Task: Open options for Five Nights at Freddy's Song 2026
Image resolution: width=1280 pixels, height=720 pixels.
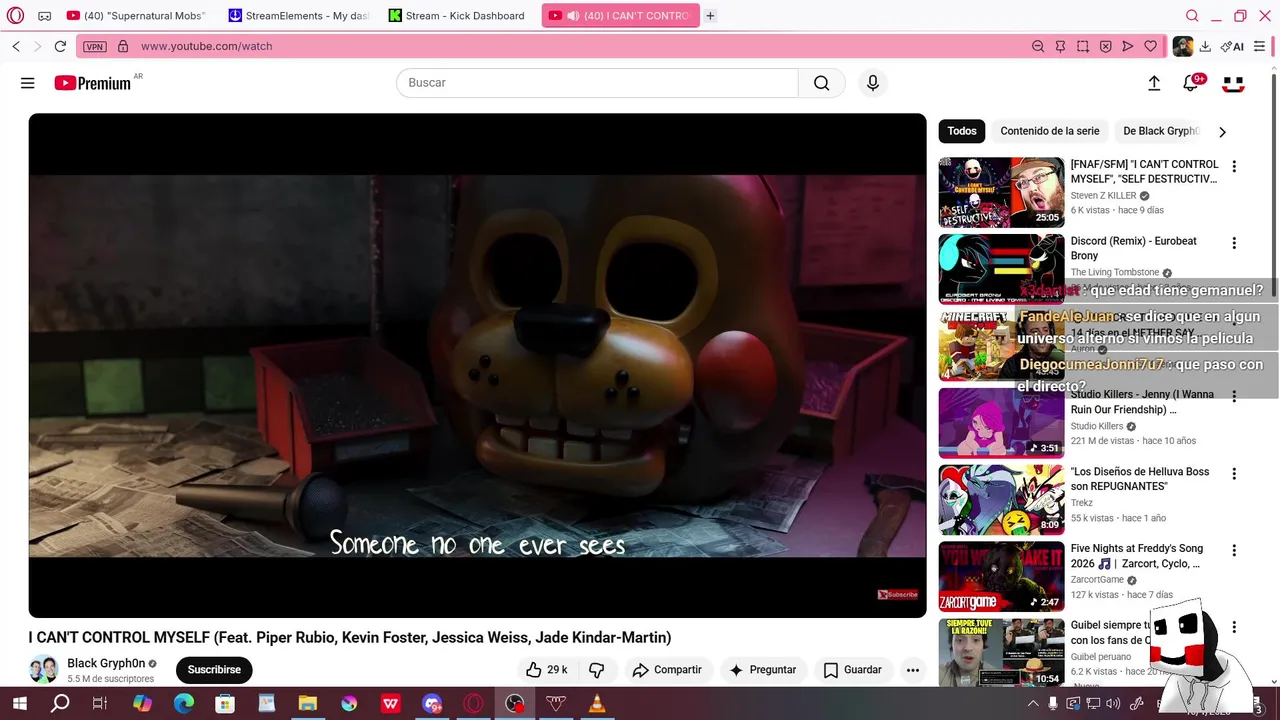Action: pos(1234,550)
